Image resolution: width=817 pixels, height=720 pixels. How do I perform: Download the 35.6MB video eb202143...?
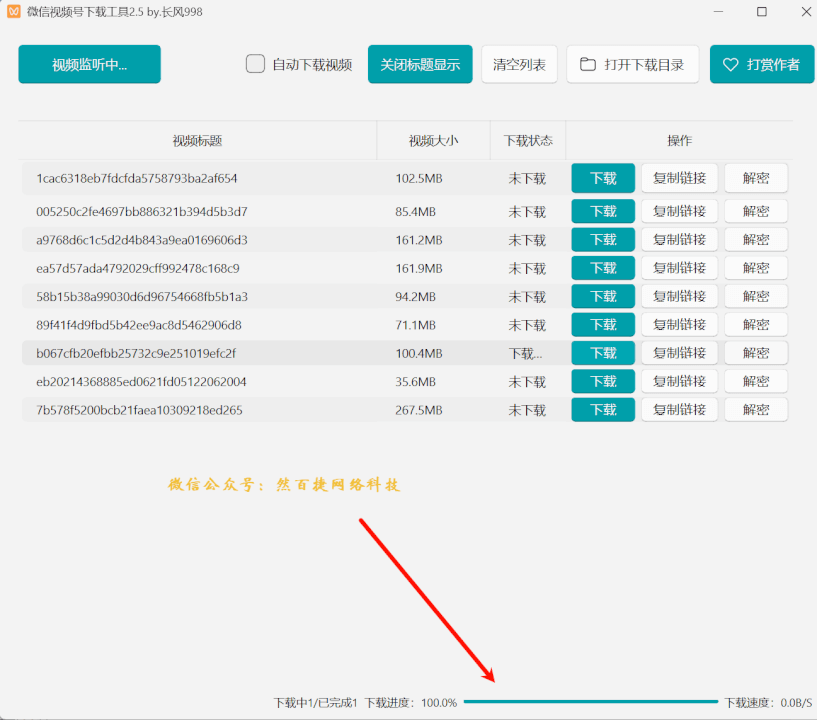(x=603, y=381)
